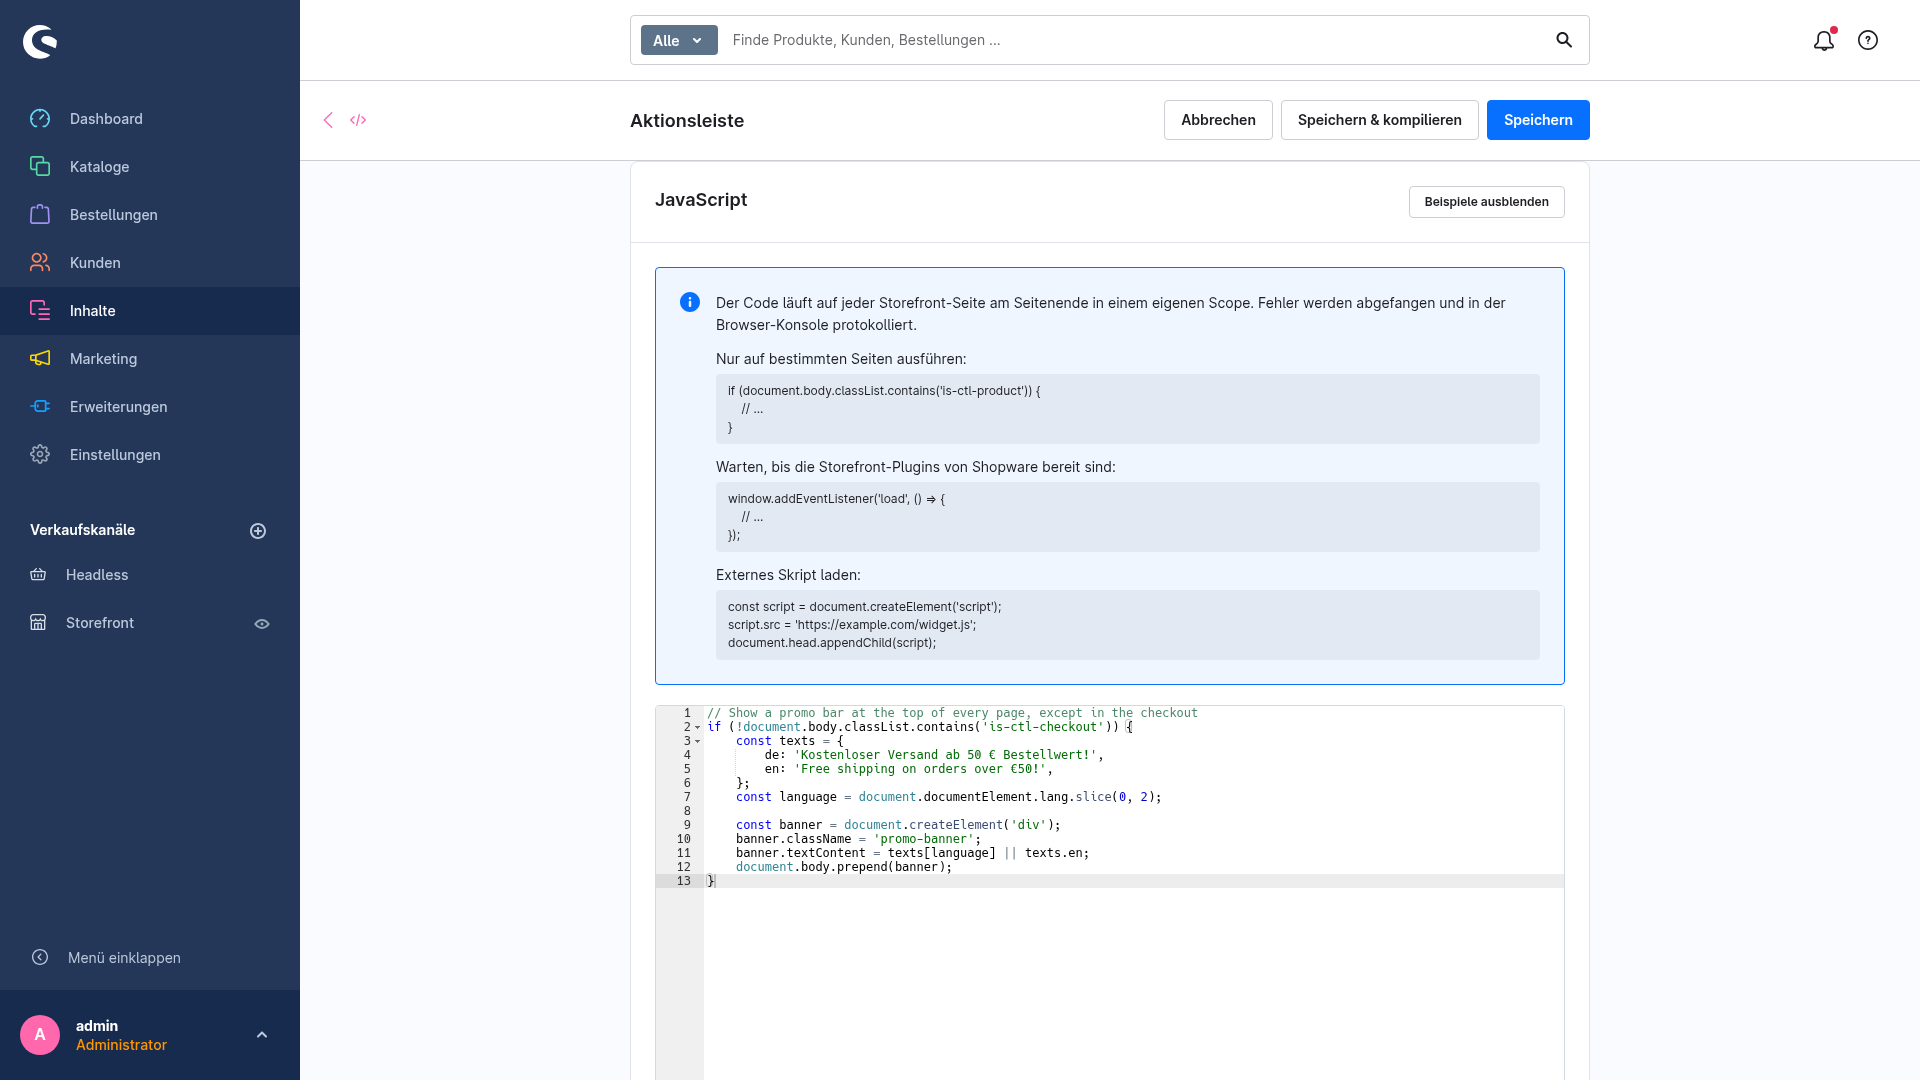Select the Bestellungen bag icon
The image size is (1920, 1080).
coord(40,215)
